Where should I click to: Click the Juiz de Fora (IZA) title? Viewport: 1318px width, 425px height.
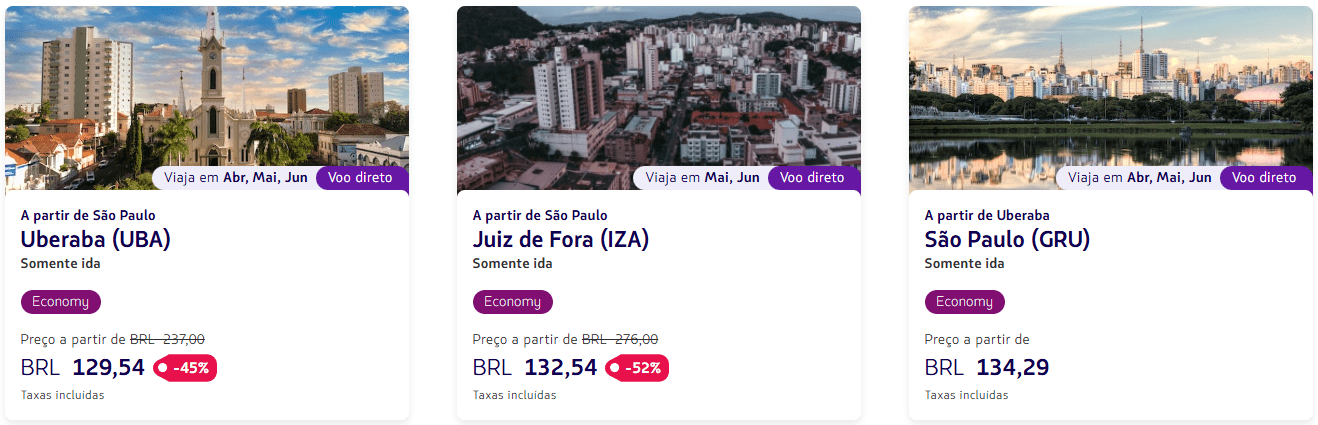(x=561, y=240)
